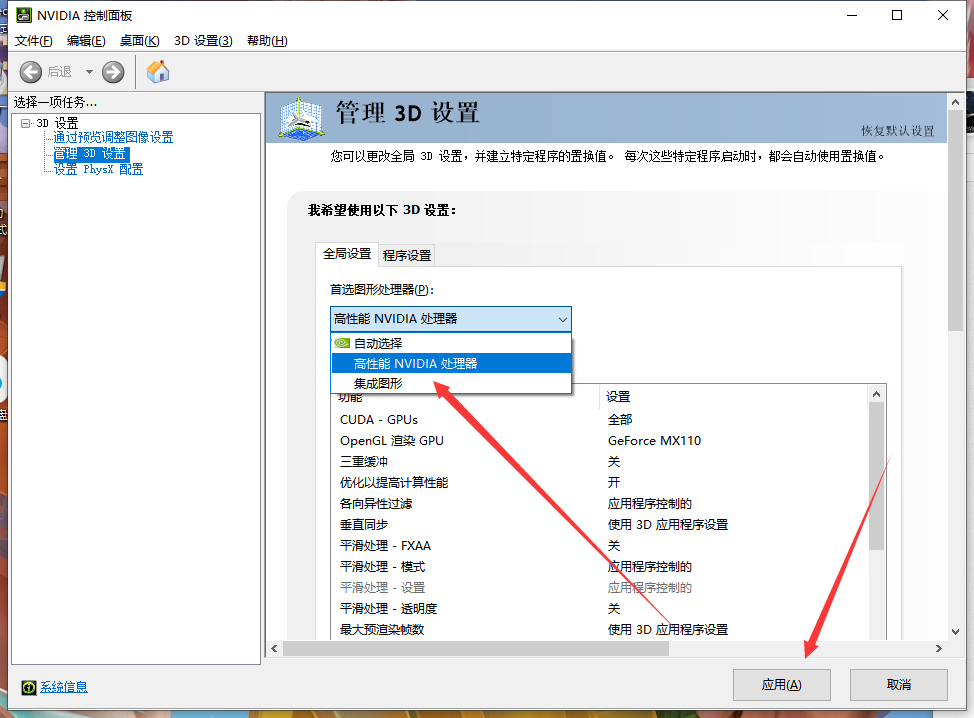Click the 设置 column header
974x718 pixels.
pyautogui.click(x=733, y=397)
